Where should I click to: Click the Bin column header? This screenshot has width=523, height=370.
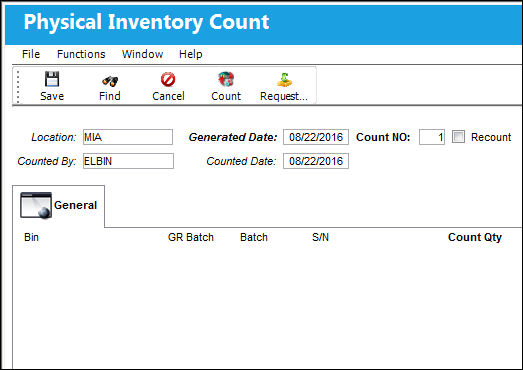[x=31, y=237]
